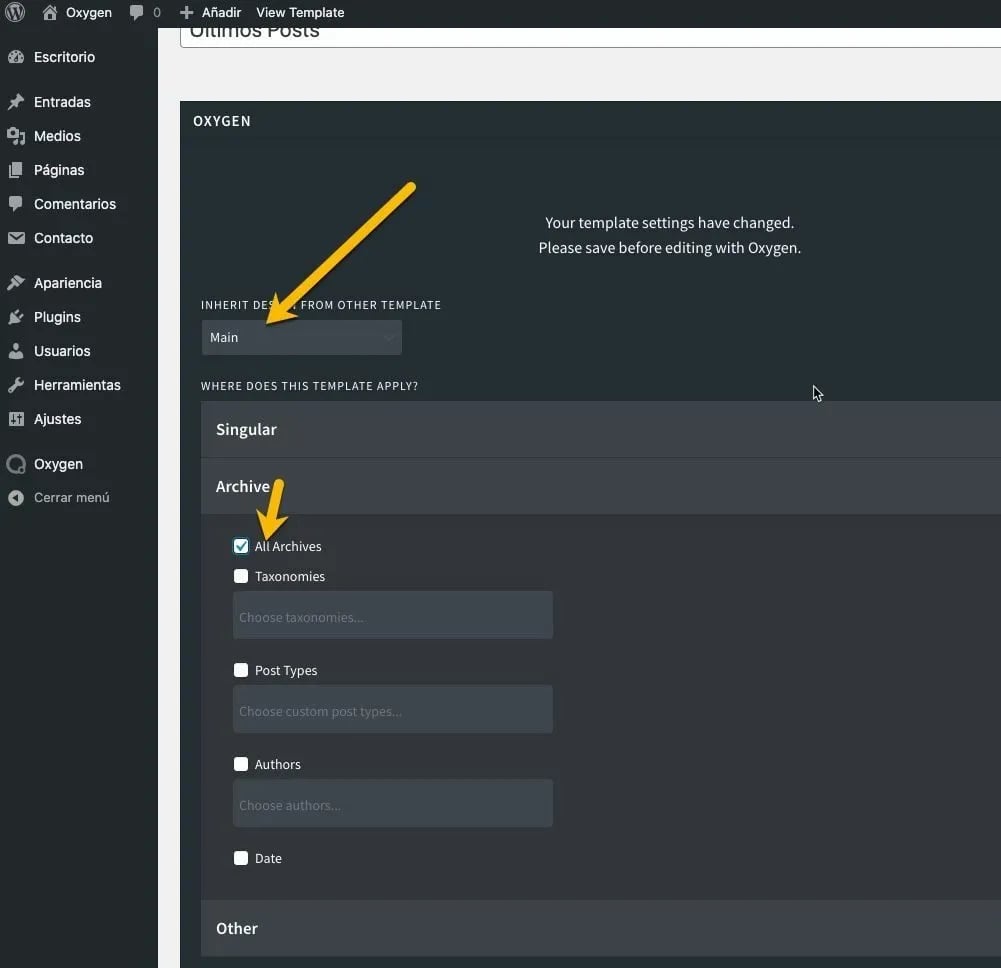Enable the Taxonomies checkbox
Screen dimensions: 1001x968
[x=241, y=576]
